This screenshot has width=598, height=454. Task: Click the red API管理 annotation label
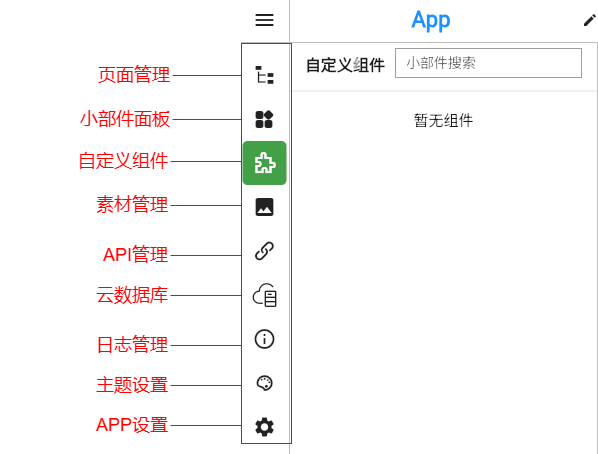135,255
